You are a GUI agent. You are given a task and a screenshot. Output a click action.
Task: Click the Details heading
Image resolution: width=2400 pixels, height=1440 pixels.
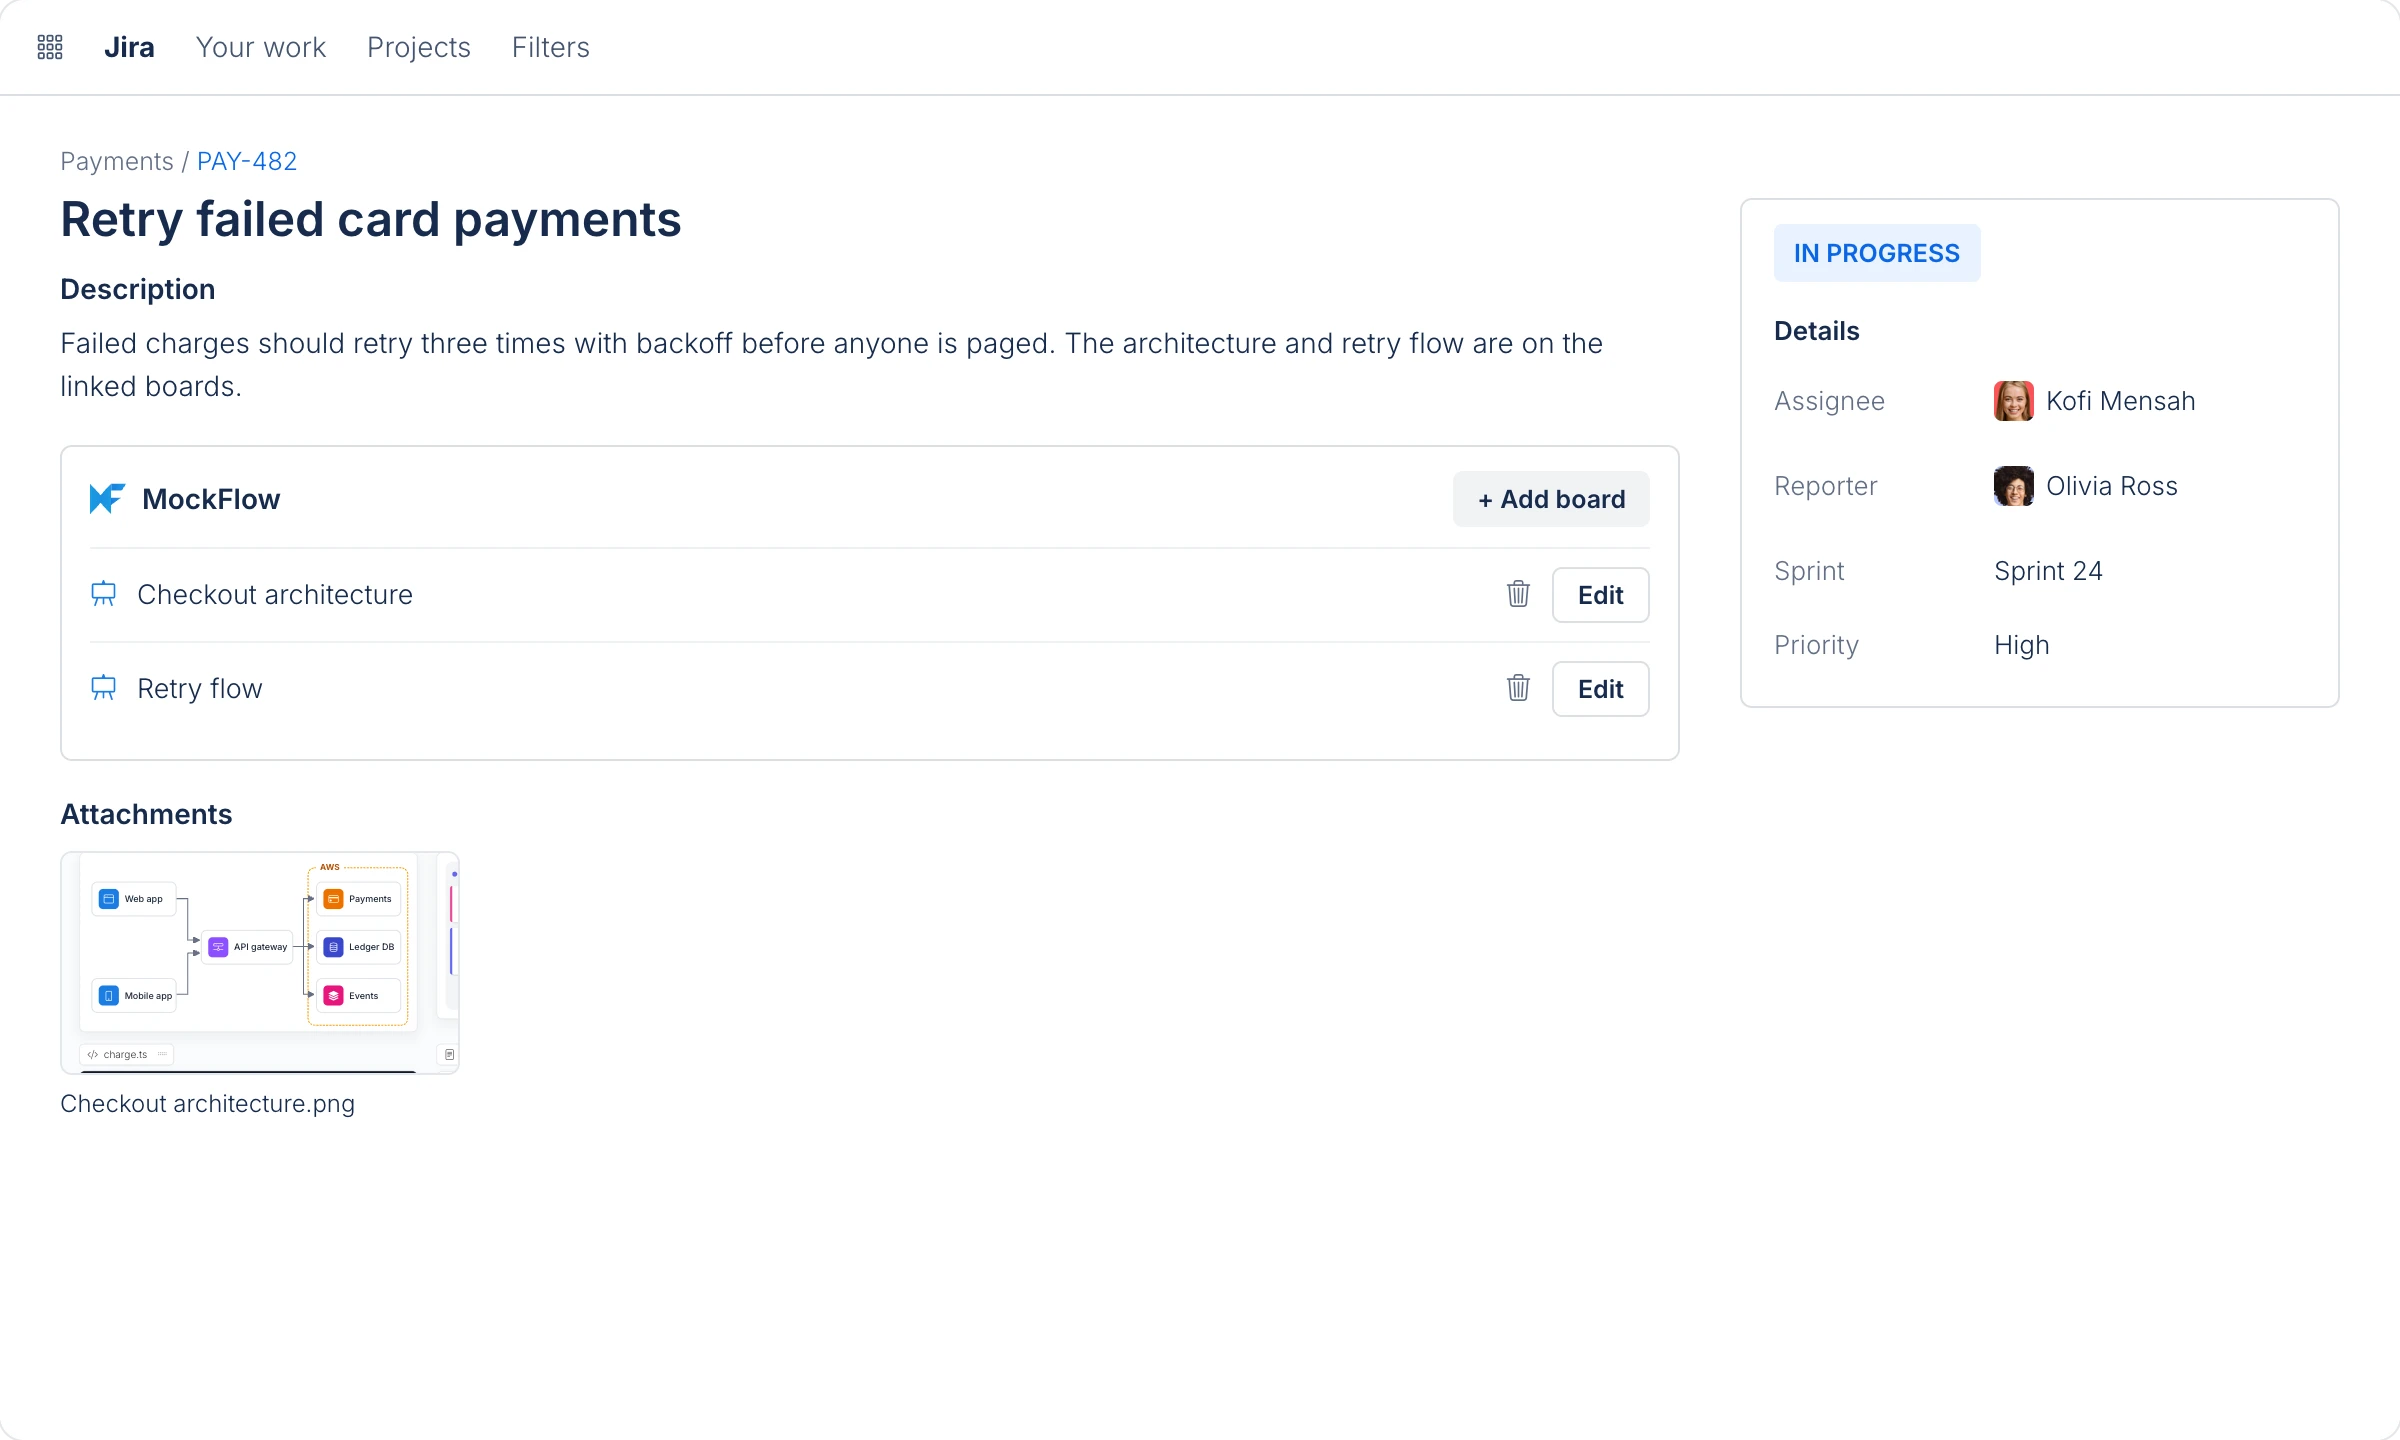[x=1817, y=331]
